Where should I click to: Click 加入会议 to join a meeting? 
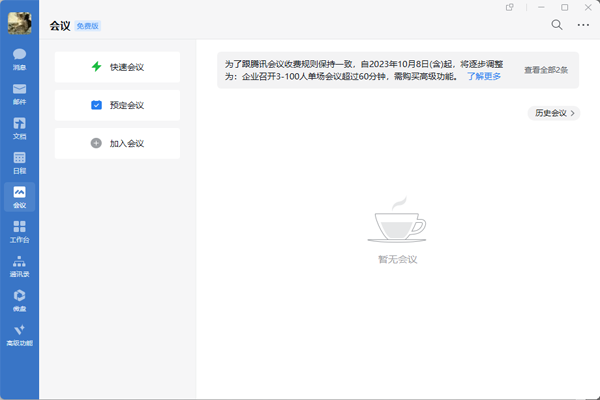pos(117,143)
